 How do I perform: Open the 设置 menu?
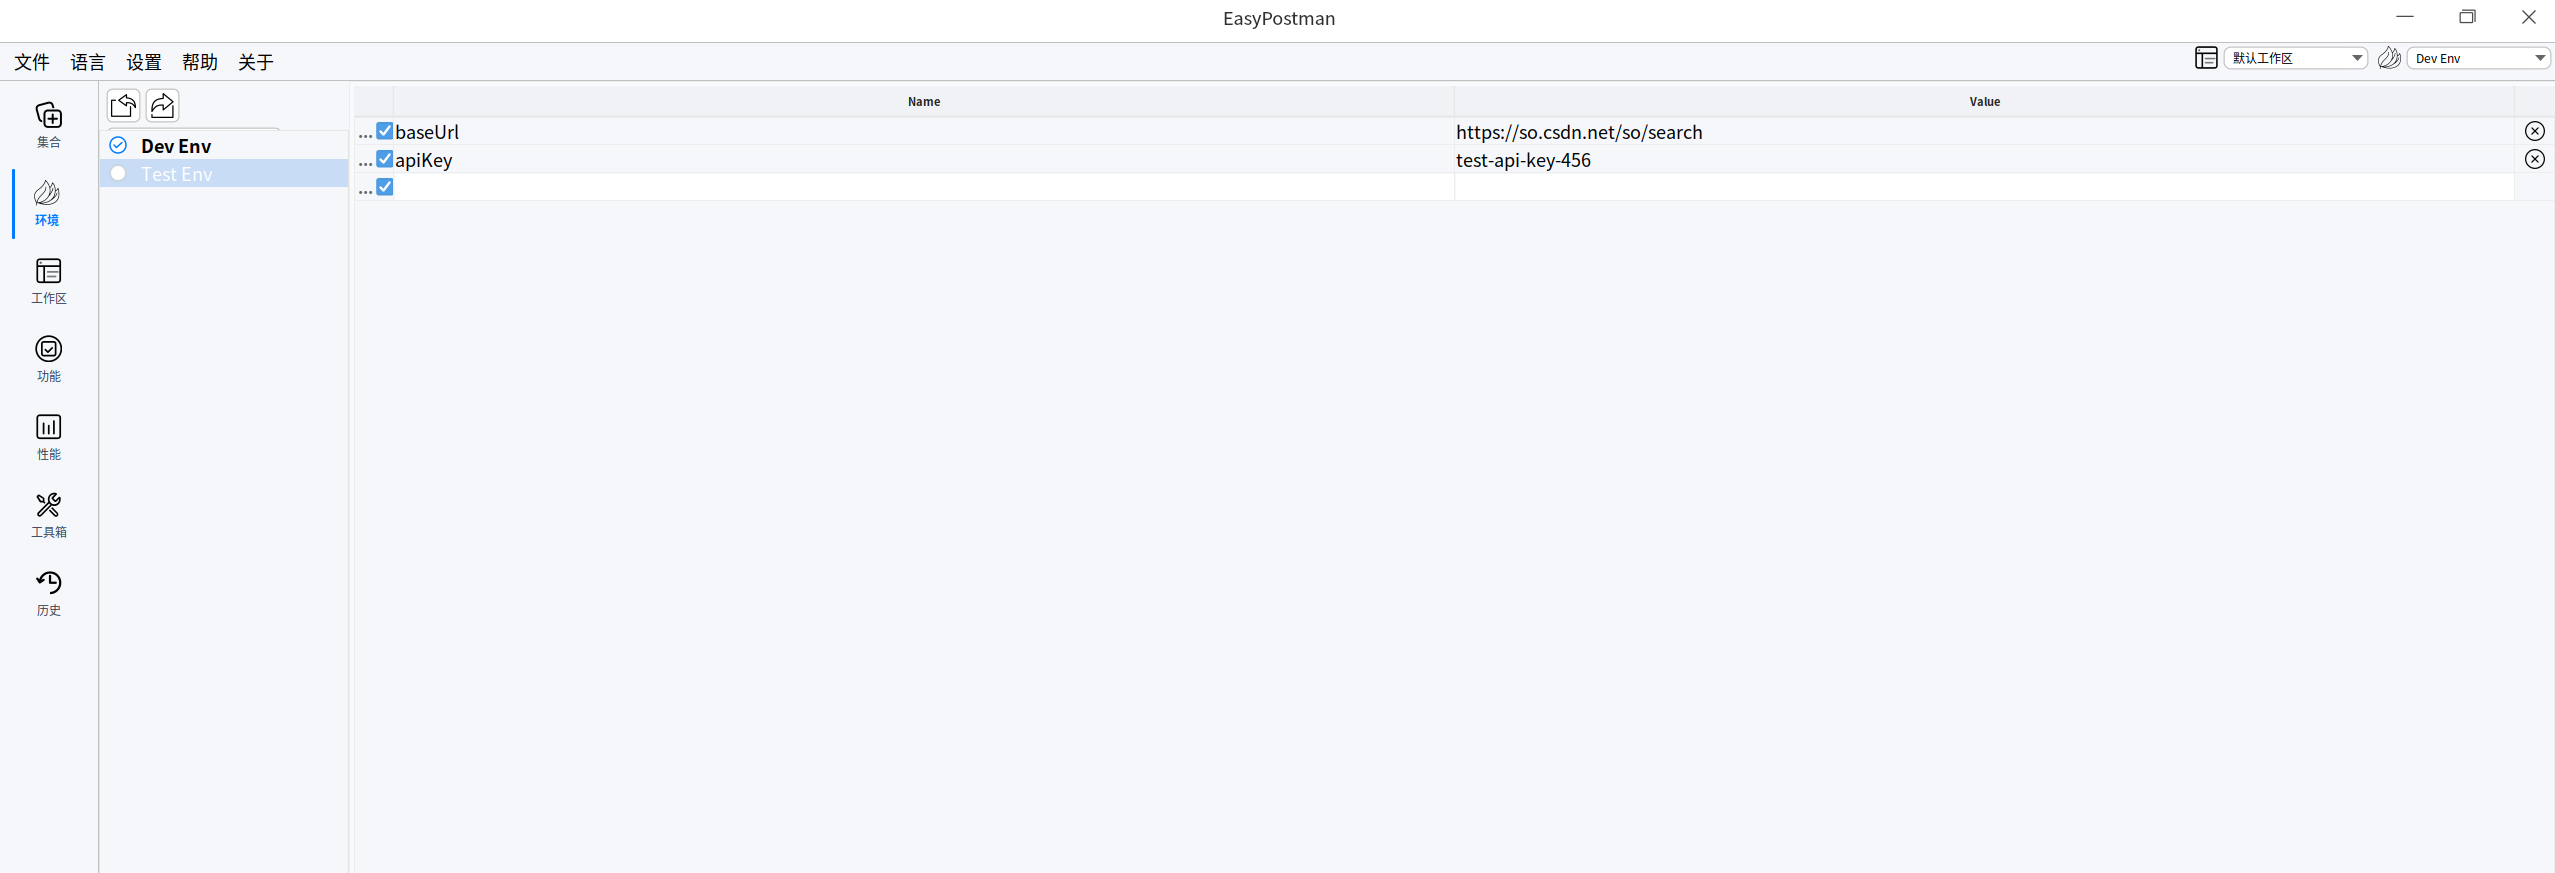tap(144, 62)
